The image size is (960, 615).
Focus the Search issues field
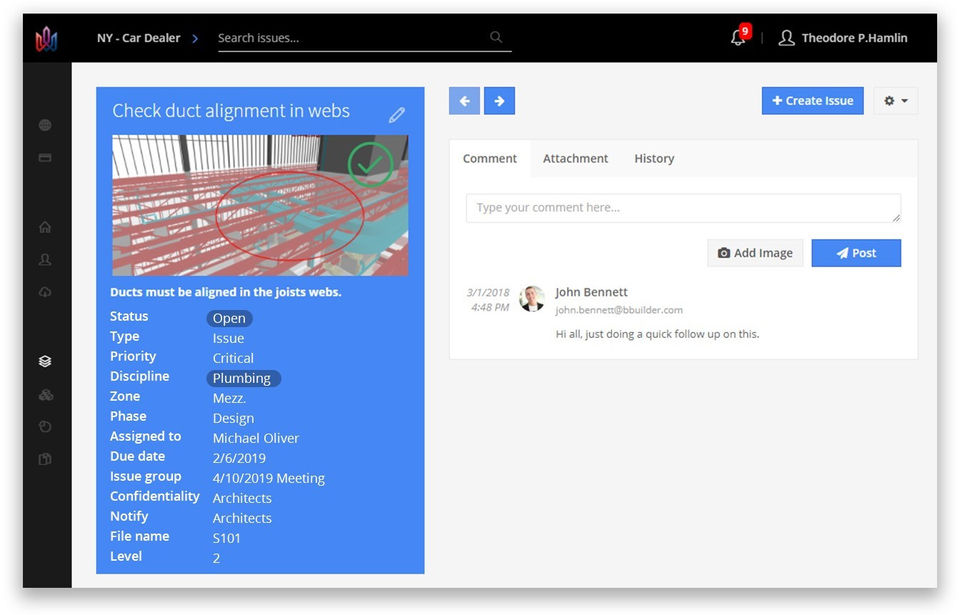click(x=364, y=38)
